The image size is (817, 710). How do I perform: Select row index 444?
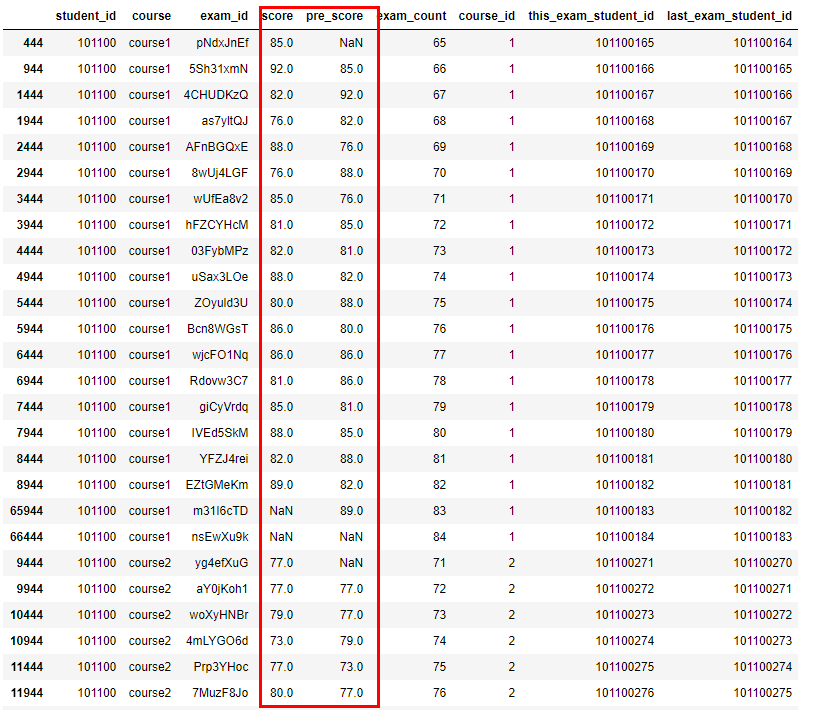coord(33,43)
